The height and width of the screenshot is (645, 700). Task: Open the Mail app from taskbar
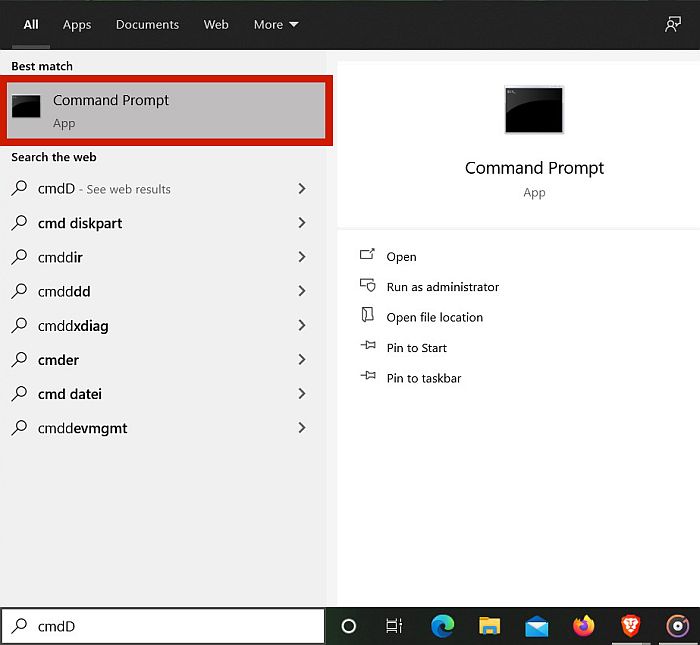[x=537, y=626]
